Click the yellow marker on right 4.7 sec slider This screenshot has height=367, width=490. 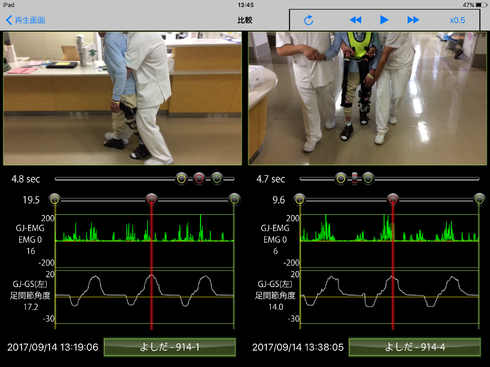click(341, 179)
